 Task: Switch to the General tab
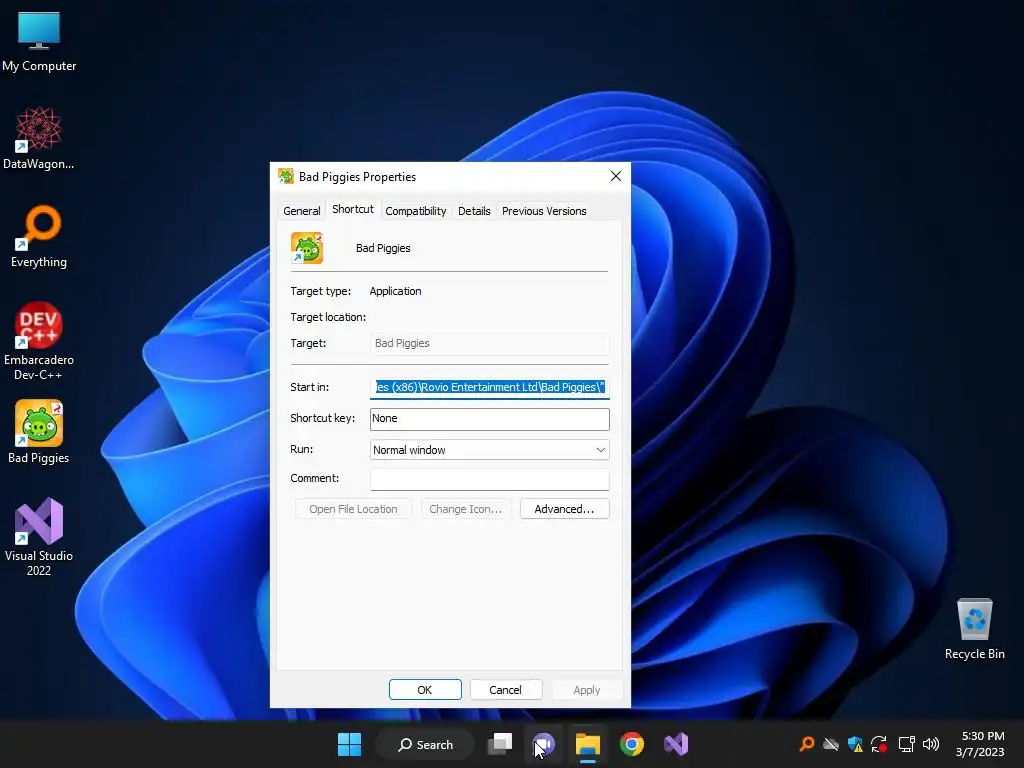[302, 211]
